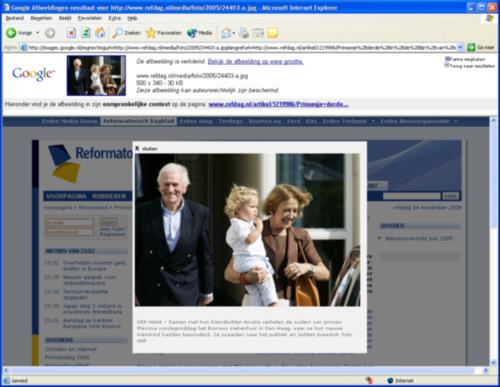Open the www.refdag.nl artikel context link

(x=278, y=104)
